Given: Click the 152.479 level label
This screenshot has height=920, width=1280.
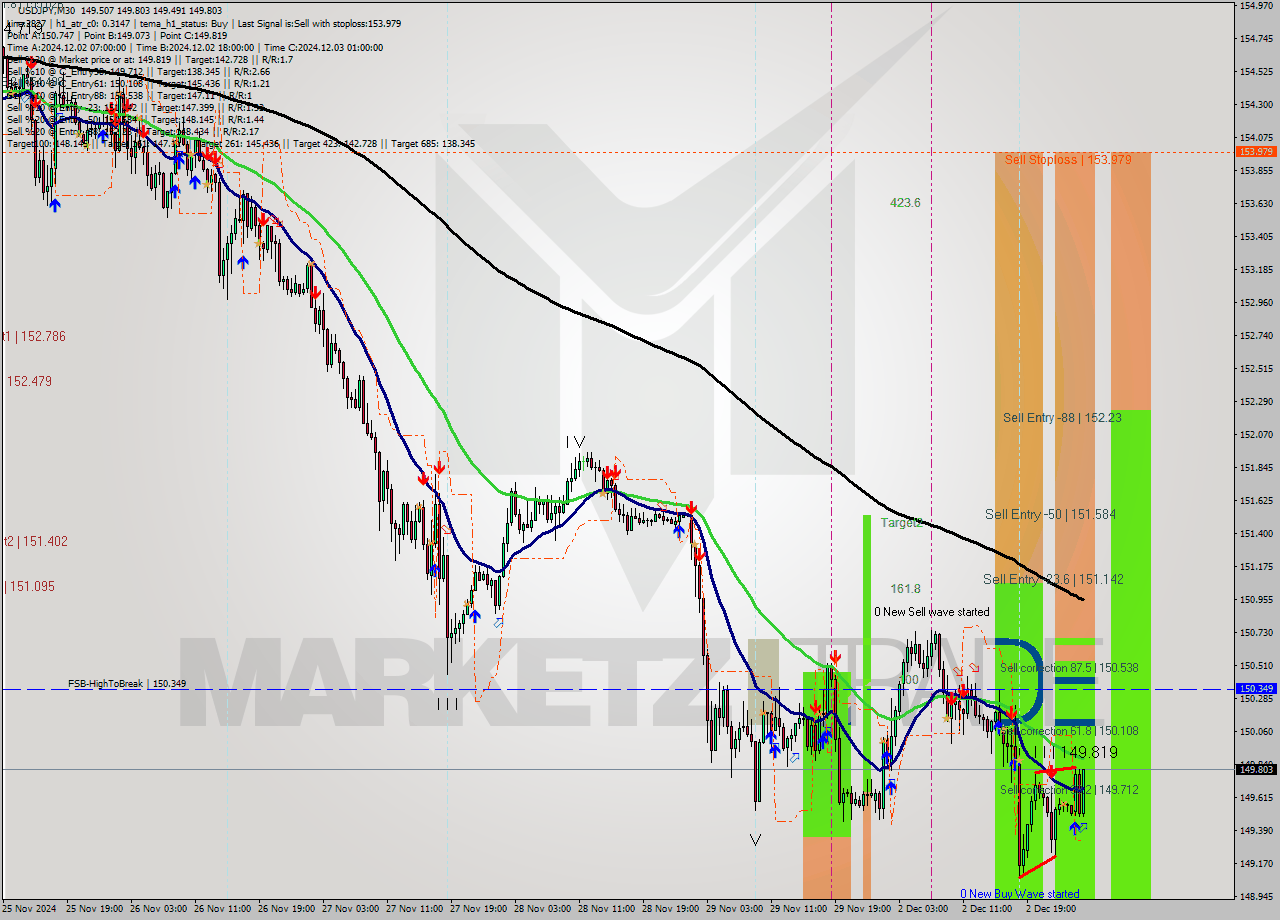Looking at the screenshot, I should click(29, 381).
